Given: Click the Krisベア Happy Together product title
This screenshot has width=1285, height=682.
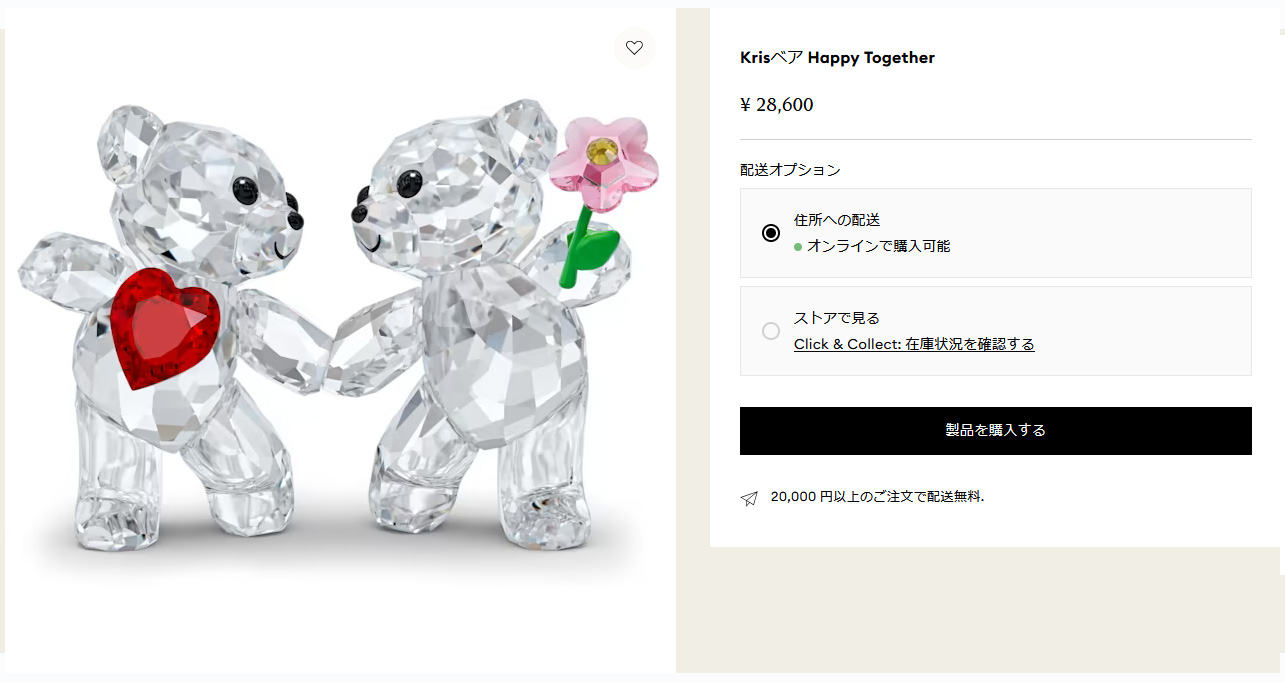Looking at the screenshot, I should [835, 57].
